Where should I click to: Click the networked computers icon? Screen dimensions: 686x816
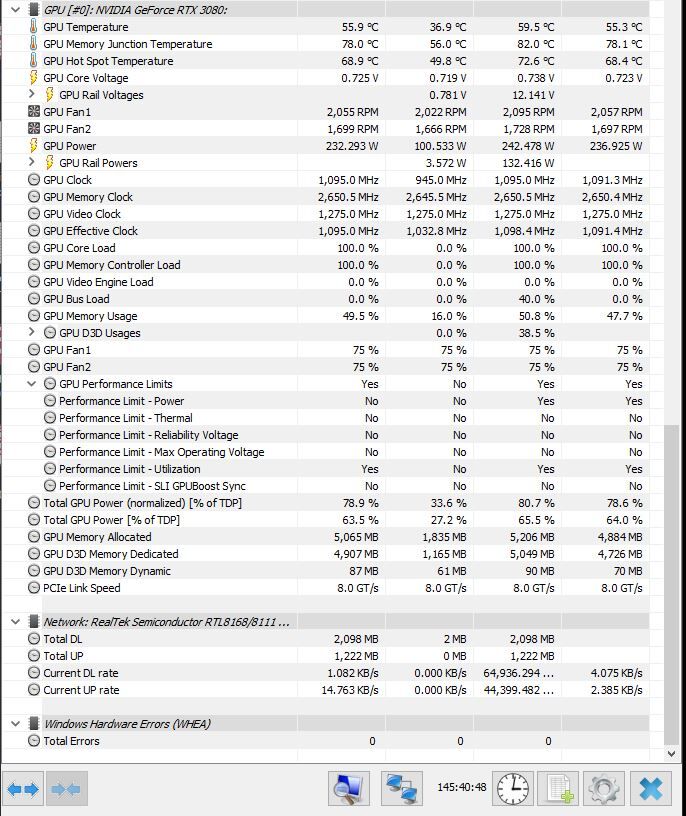tap(402, 789)
